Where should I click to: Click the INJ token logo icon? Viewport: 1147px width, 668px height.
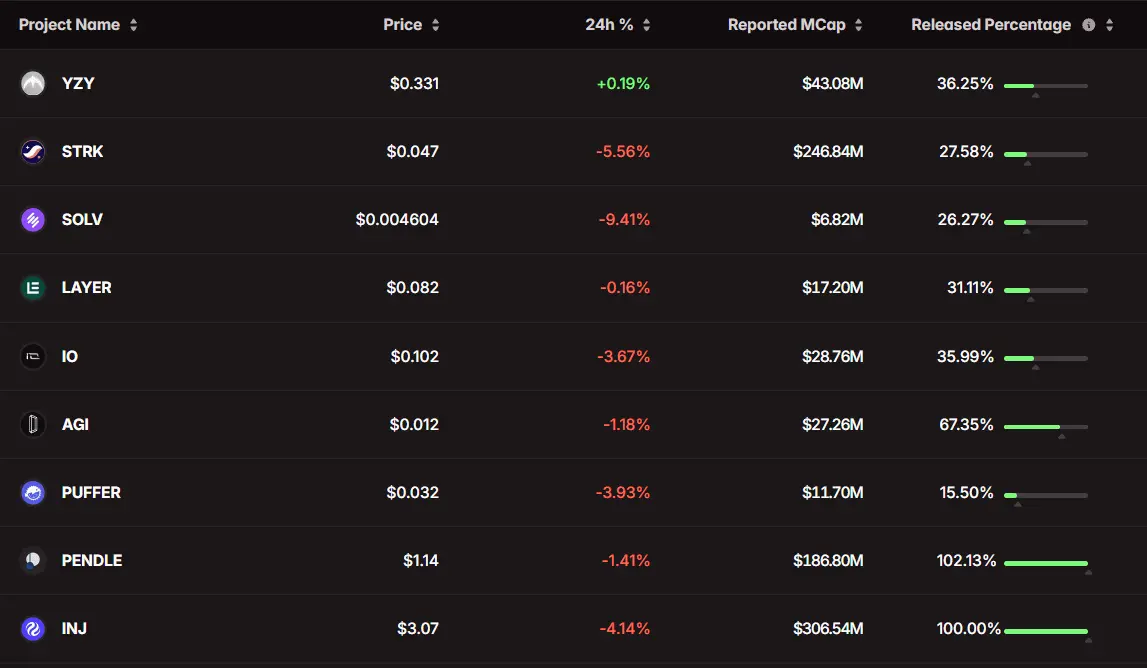coord(33,629)
